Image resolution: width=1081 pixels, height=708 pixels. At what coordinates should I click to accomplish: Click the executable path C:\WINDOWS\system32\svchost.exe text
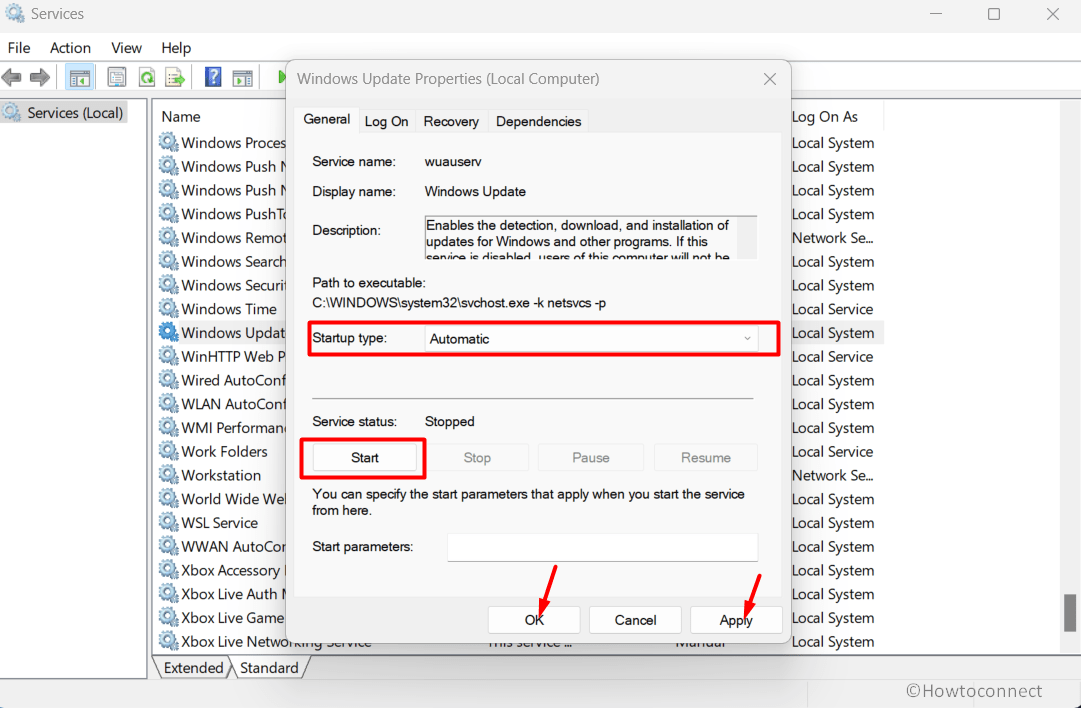[x=459, y=303]
